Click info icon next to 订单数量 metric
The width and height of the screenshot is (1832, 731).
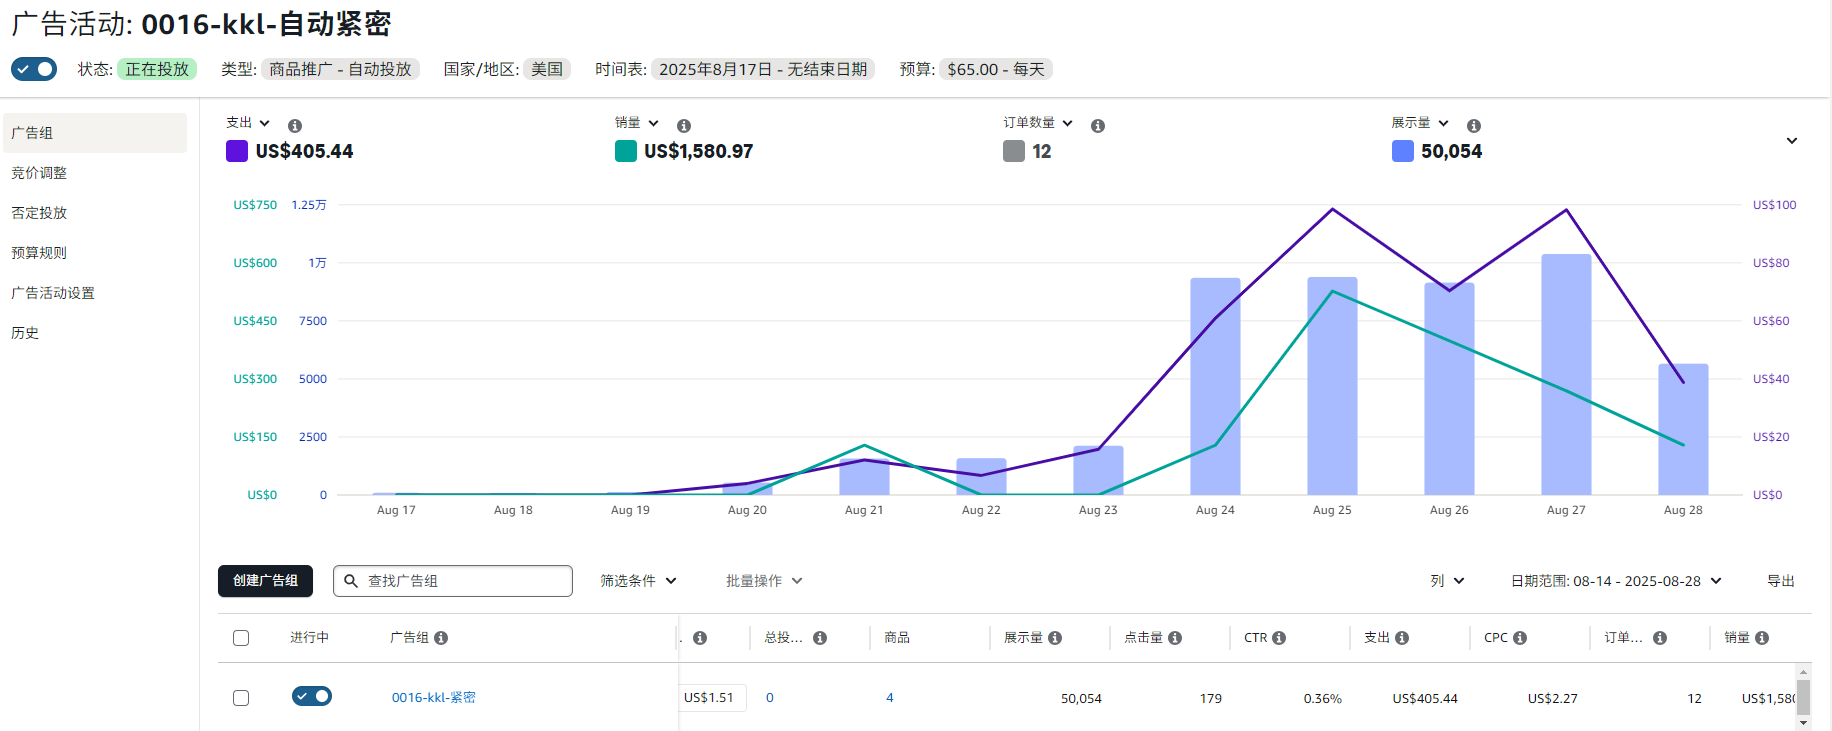[x=1098, y=126]
